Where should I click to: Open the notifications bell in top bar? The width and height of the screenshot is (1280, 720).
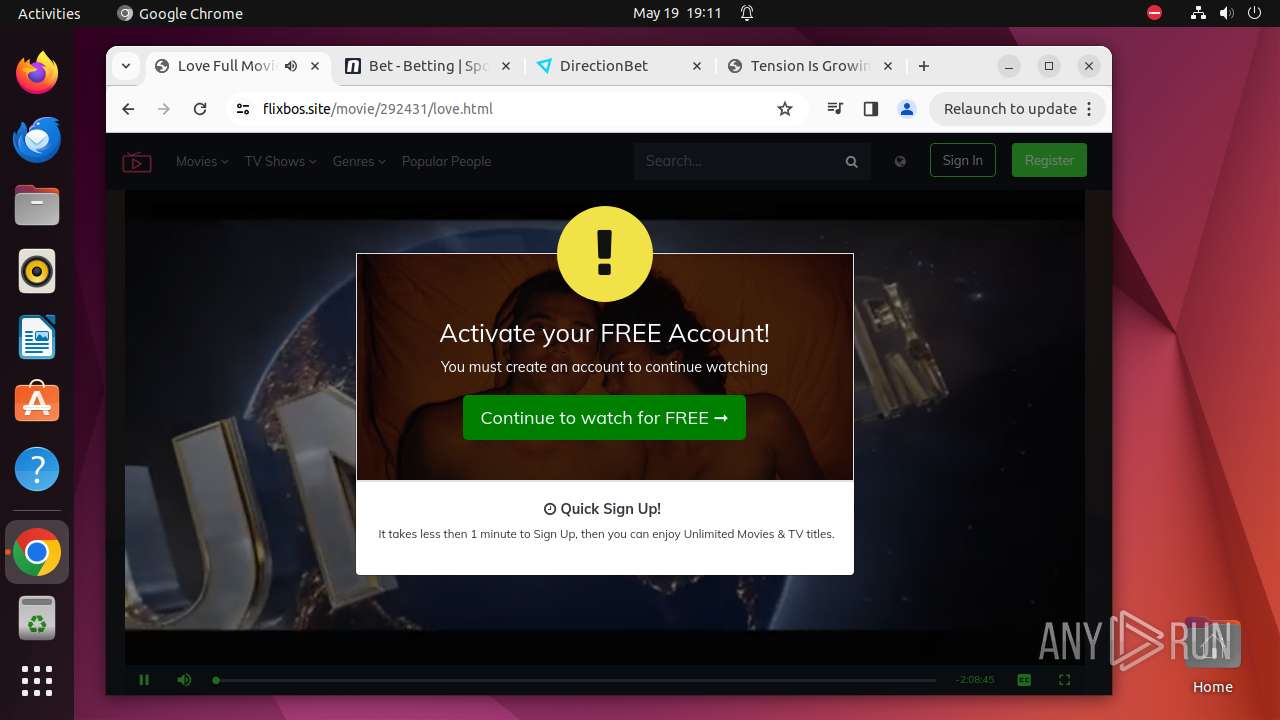(x=747, y=13)
